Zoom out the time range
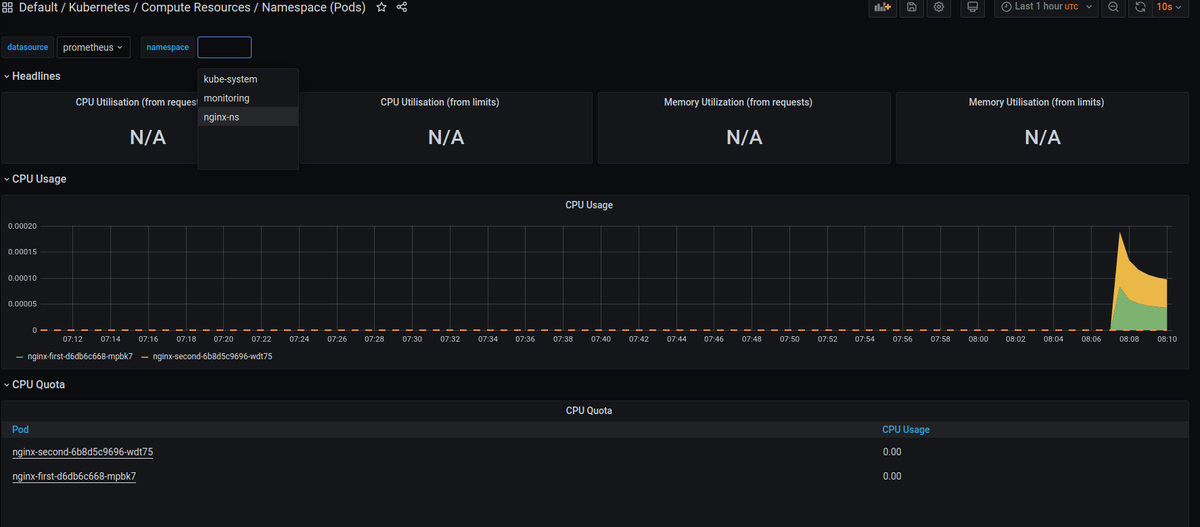Screen dimensions: 1200x527 coord(1113,7)
